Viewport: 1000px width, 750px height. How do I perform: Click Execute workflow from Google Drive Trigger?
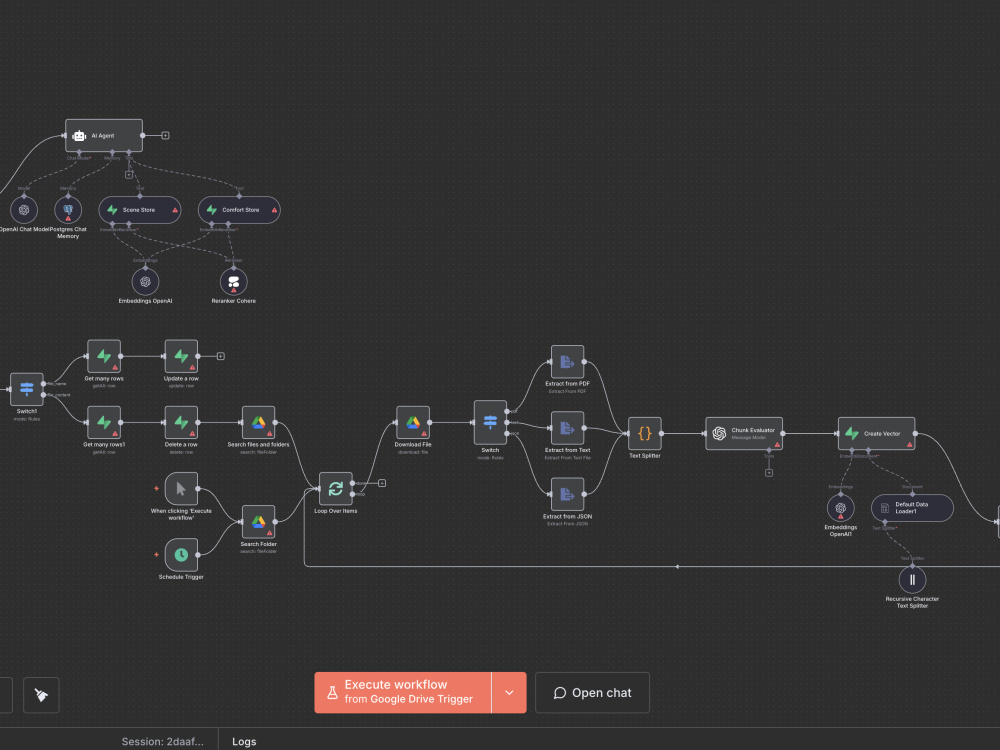[x=402, y=693]
